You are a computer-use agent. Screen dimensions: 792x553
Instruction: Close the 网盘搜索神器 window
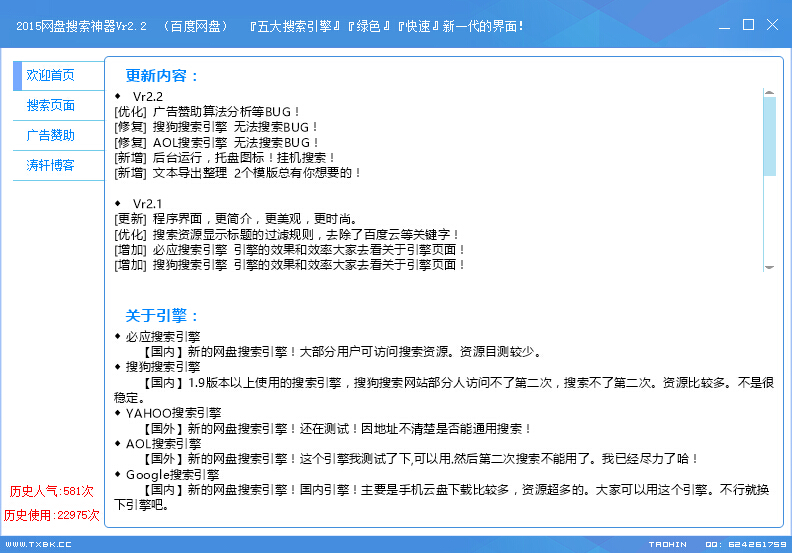tap(772, 25)
